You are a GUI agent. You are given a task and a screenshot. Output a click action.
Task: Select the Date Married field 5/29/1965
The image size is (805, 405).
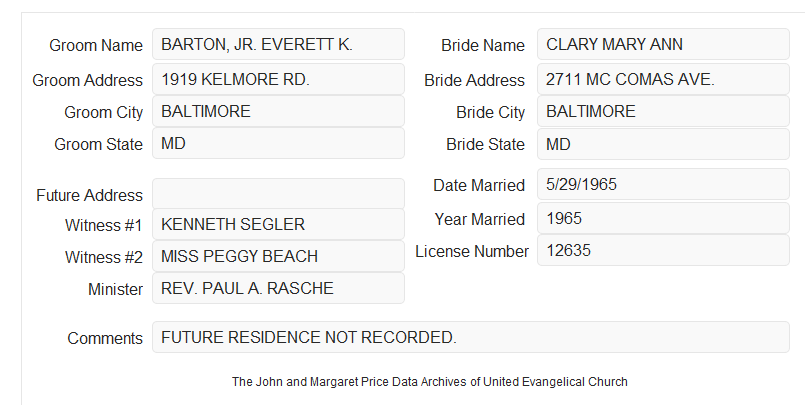(x=663, y=184)
